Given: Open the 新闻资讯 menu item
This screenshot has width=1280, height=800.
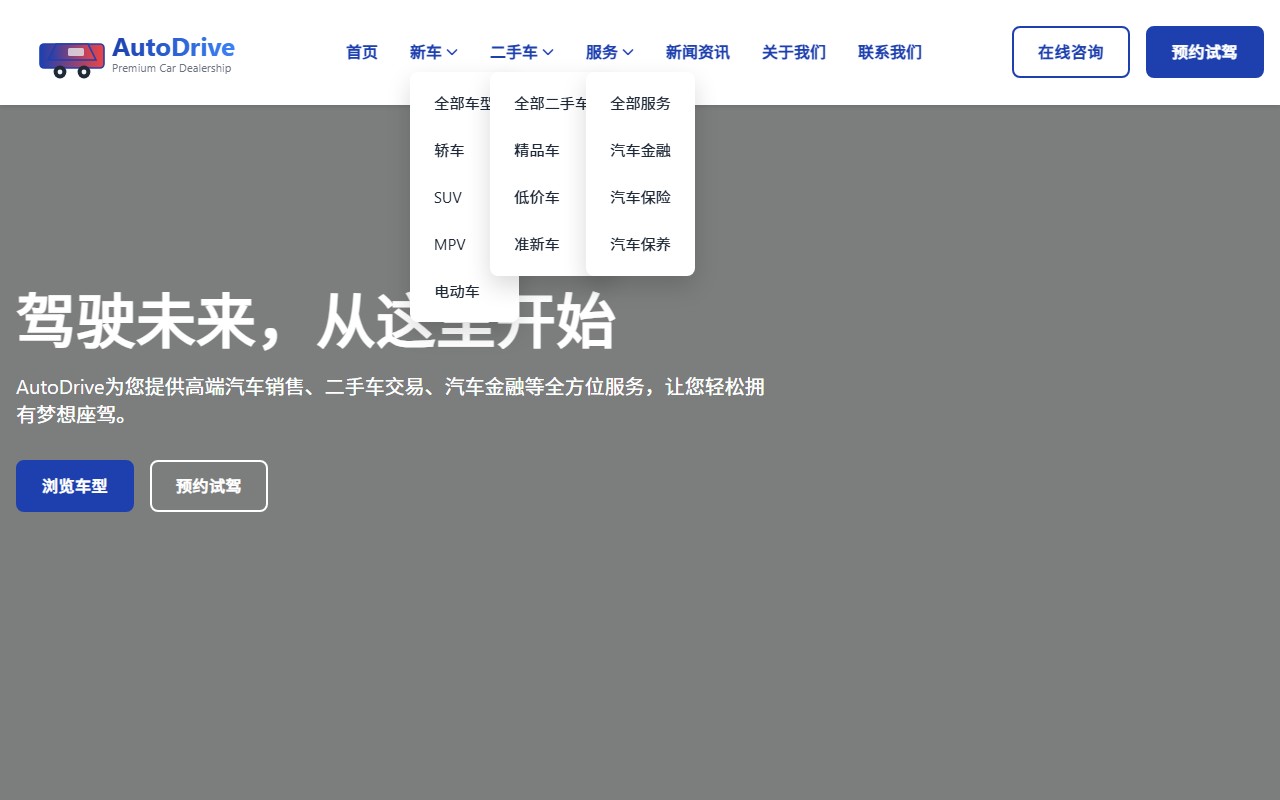Looking at the screenshot, I should [x=697, y=52].
